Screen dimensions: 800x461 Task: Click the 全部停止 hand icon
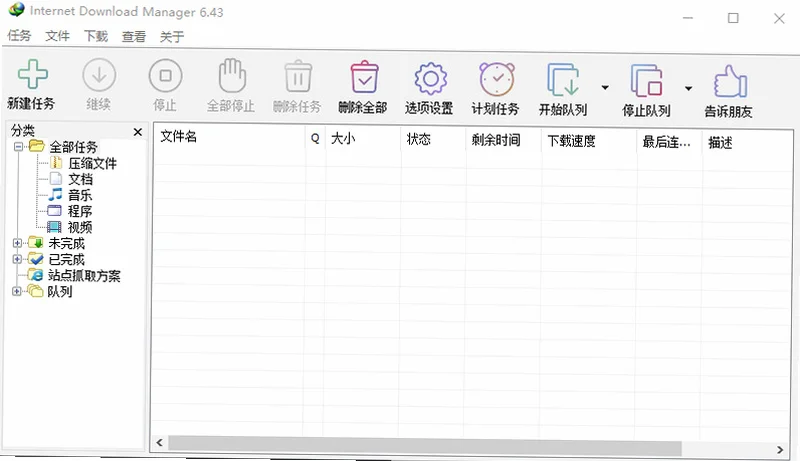(232, 76)
